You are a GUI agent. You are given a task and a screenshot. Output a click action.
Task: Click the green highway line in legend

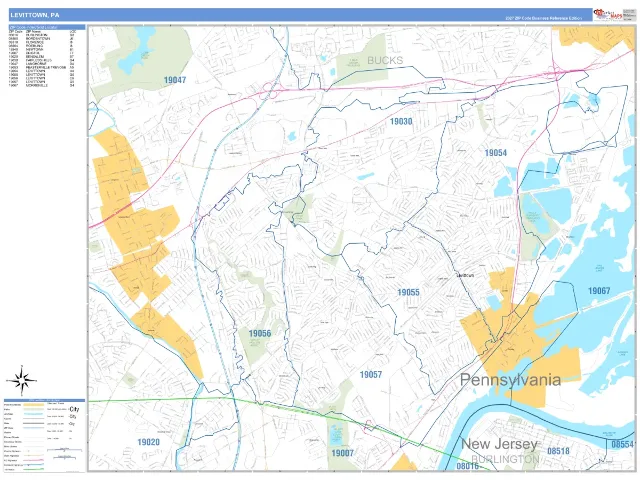click(x=34, y=469)
